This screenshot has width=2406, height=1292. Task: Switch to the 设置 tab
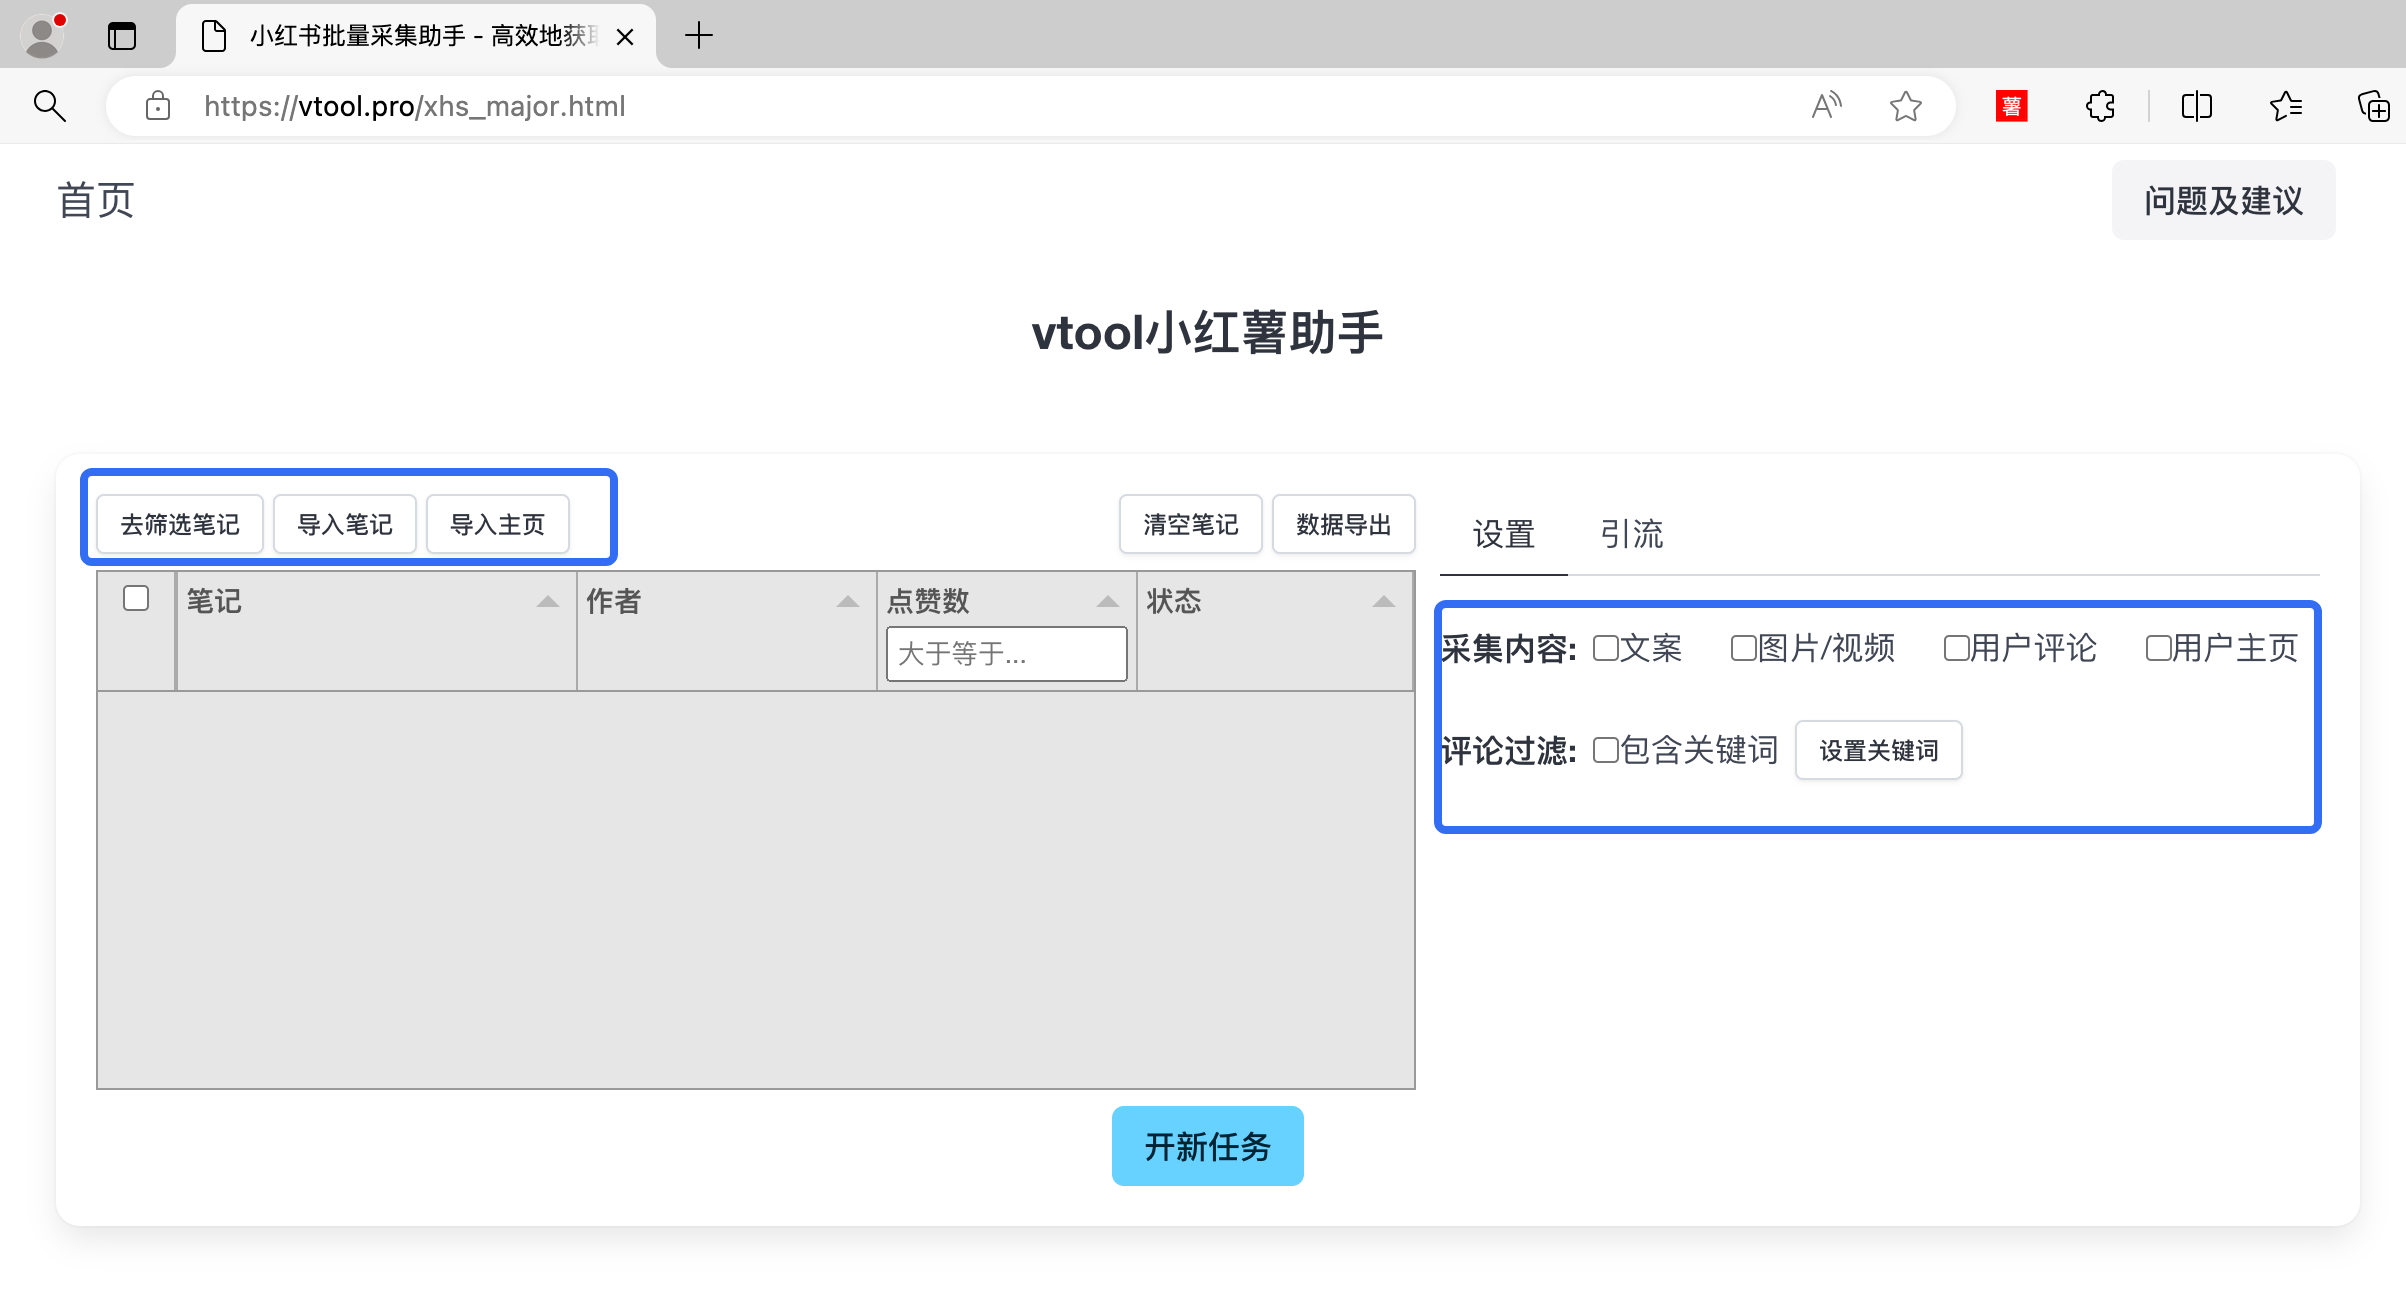(1503, 534)
